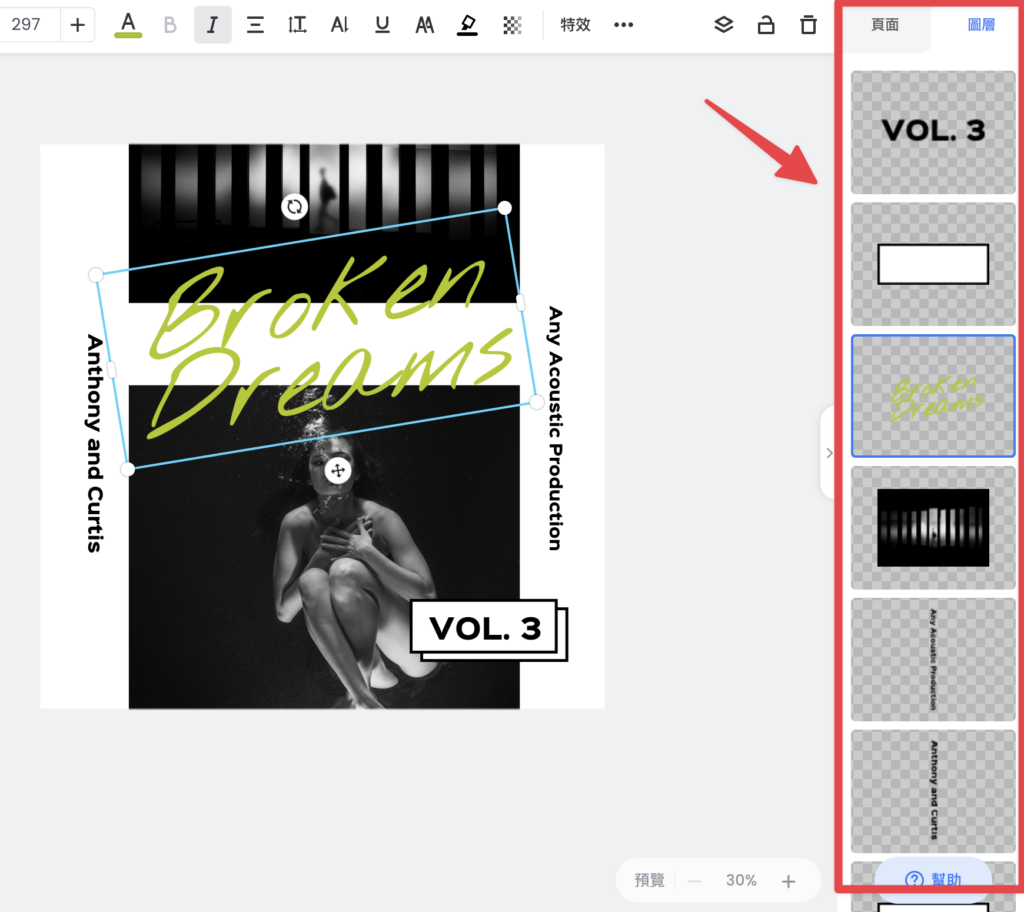Lock the selected element
The width and height of the screenshot is (1024, 912).
pos(766,25)
